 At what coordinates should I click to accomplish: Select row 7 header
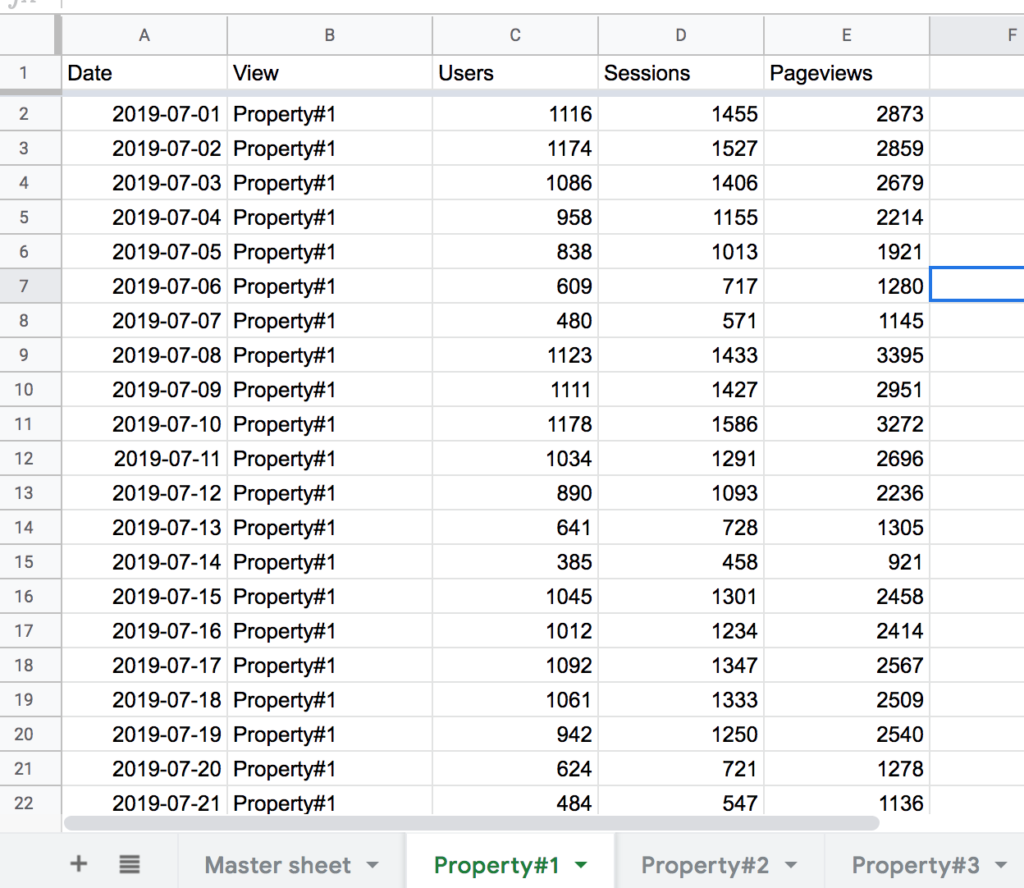25,286
